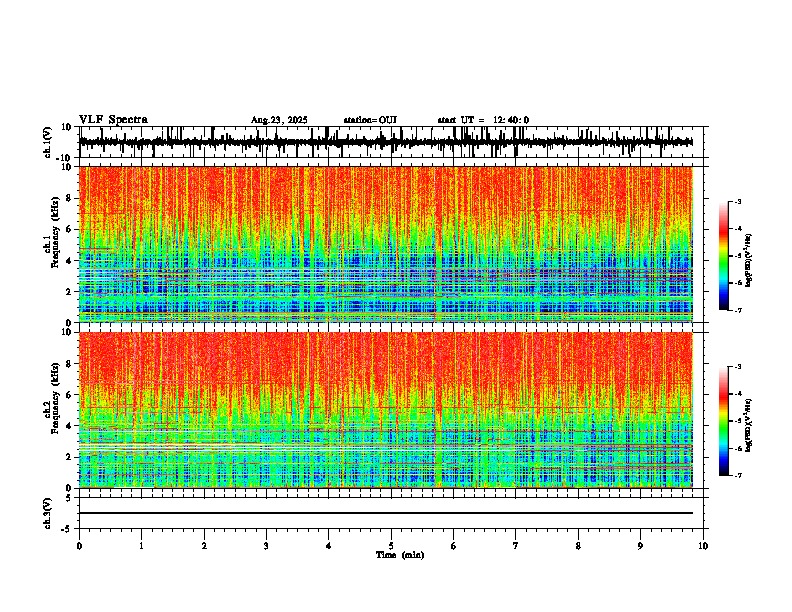Click the '8' kHz tick on ch.2 spectrogram

(70, 364)
